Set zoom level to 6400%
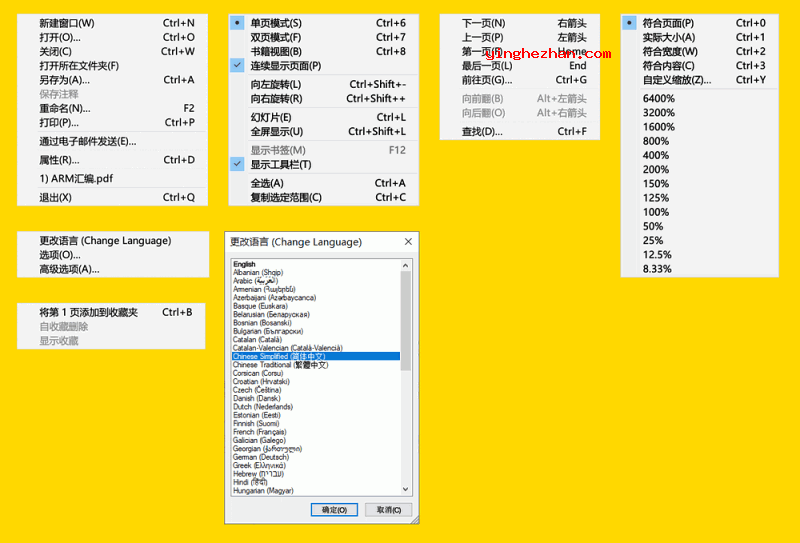The width and height of the screenshot is (800, 543). coord(659,99)
